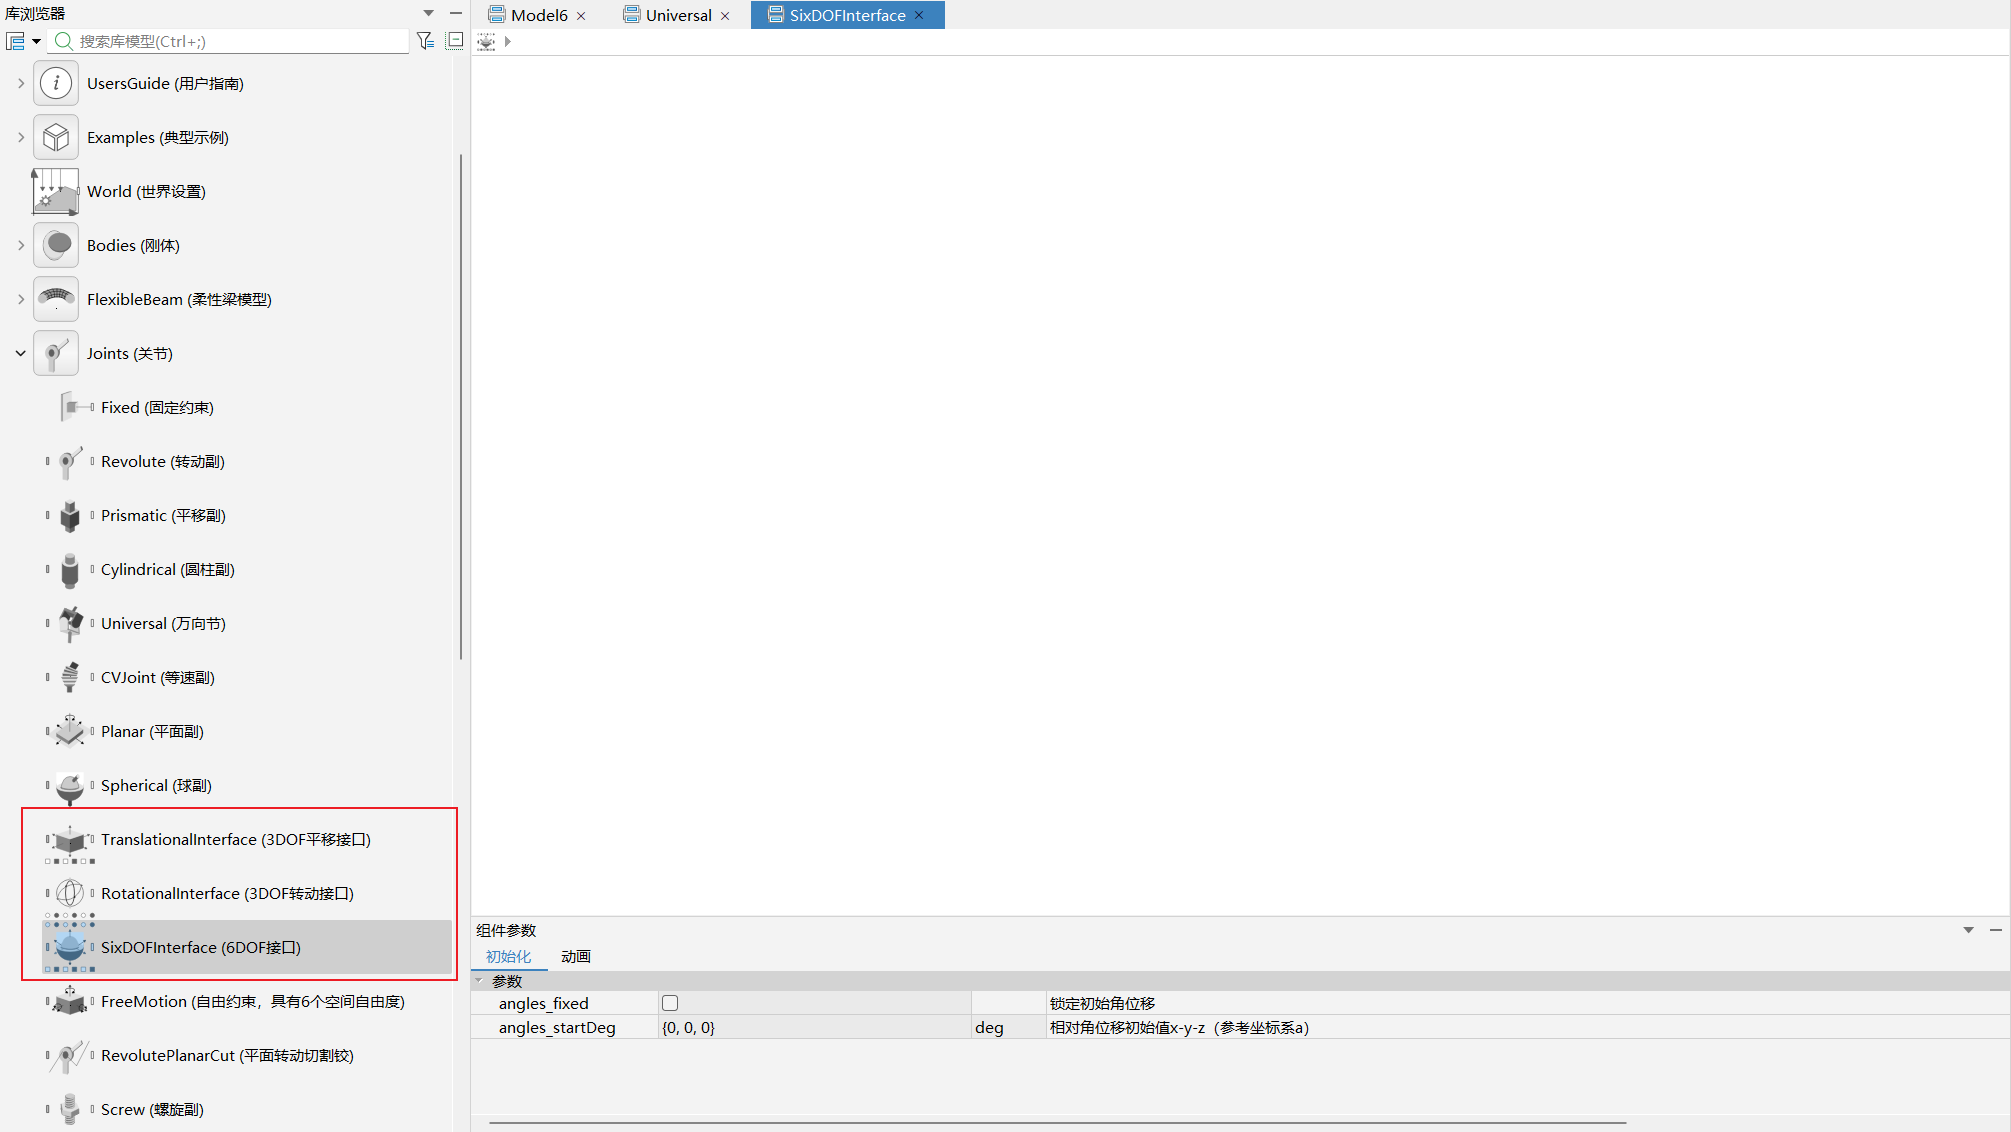Select the World settings icon
2011x1132 pixels.
(x=56, y=191)
